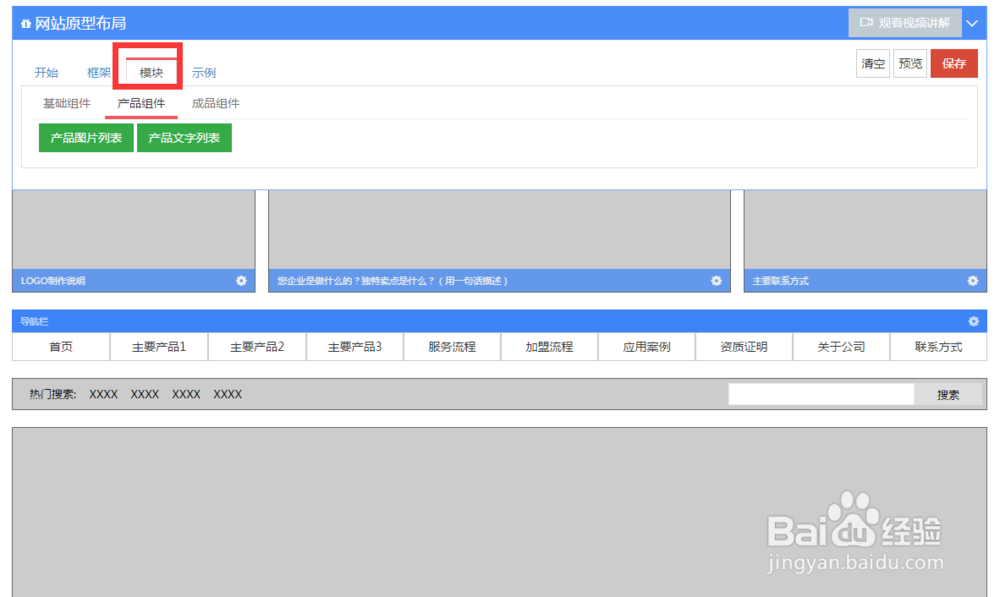Open the 成品组件 sub-tab
The height and width of the screenshot is (597, 1000).
tap(216, 103)
